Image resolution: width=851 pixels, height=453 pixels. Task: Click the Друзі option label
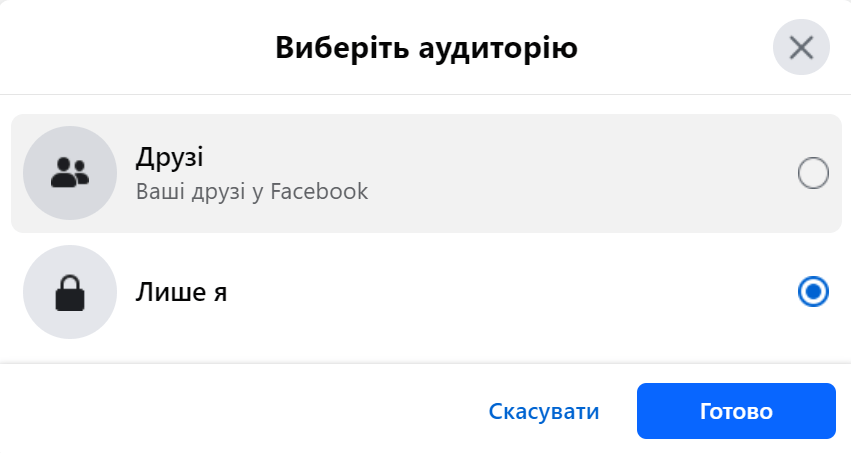click(170, 157)
